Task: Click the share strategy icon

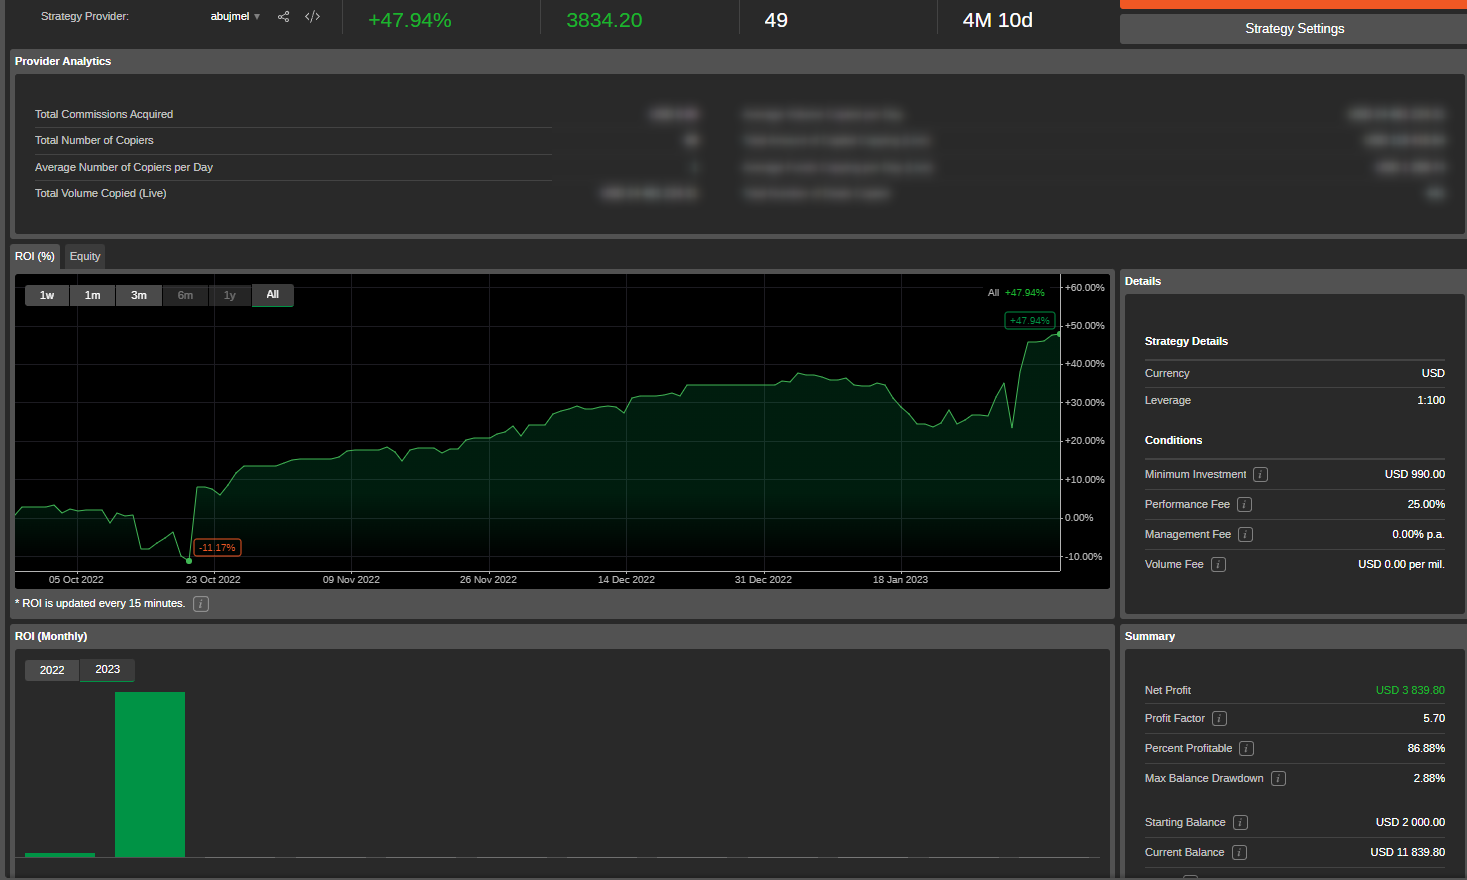Action: coord(284,17)
